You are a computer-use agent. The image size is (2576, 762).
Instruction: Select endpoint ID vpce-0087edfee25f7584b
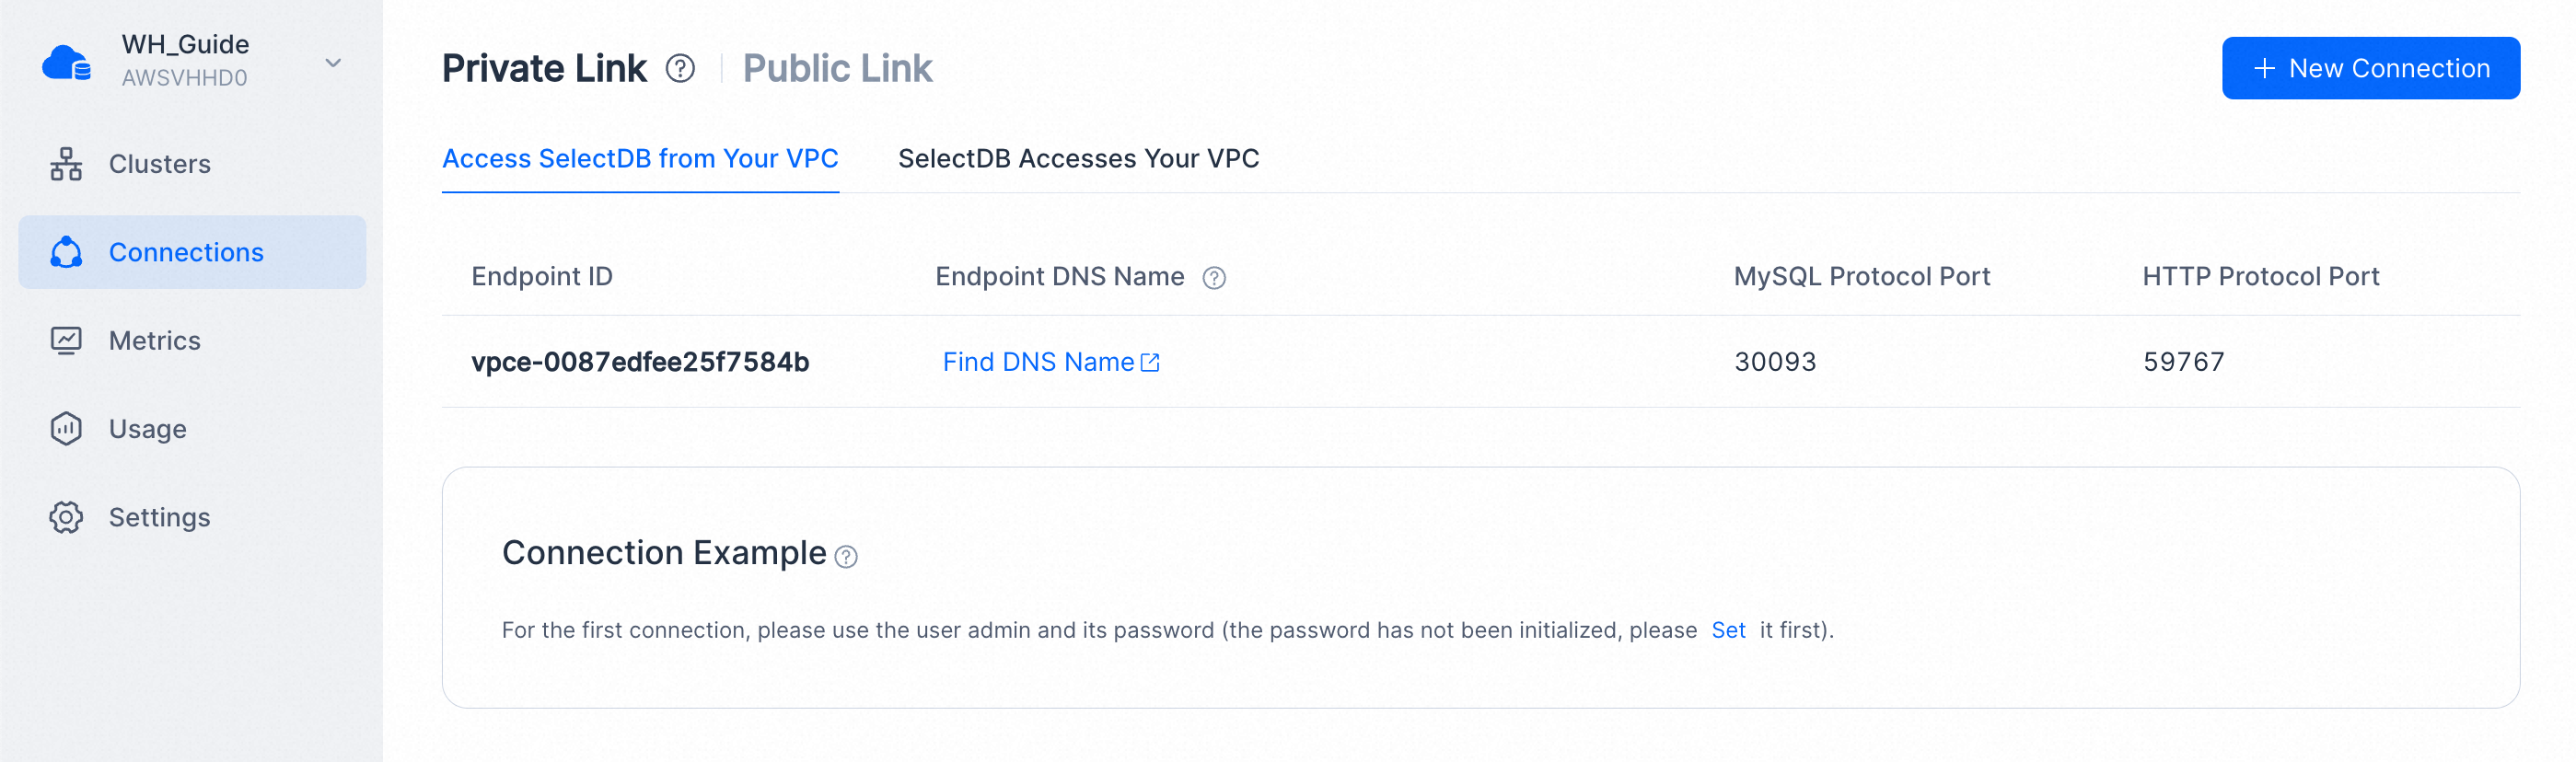(x=640, y=362)
